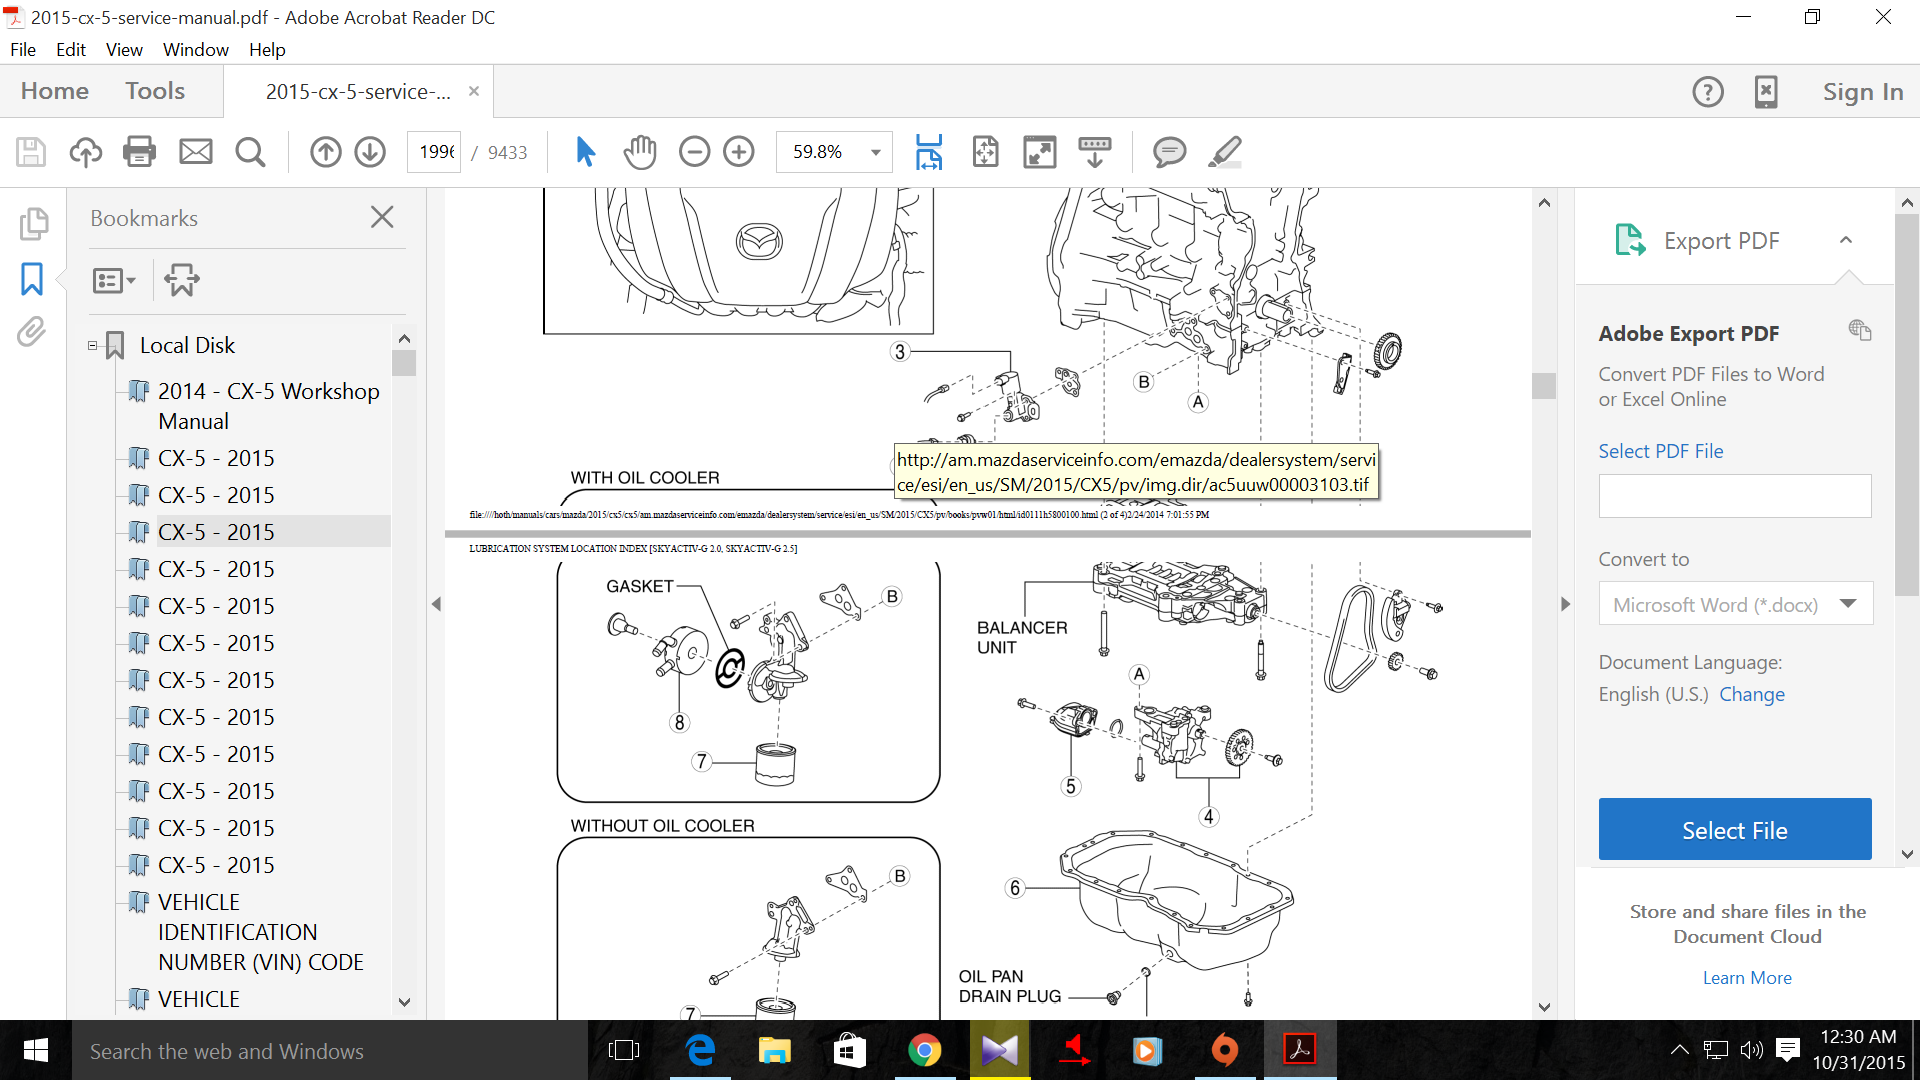Click Find current bookmark icon

[x=182, y=280]
